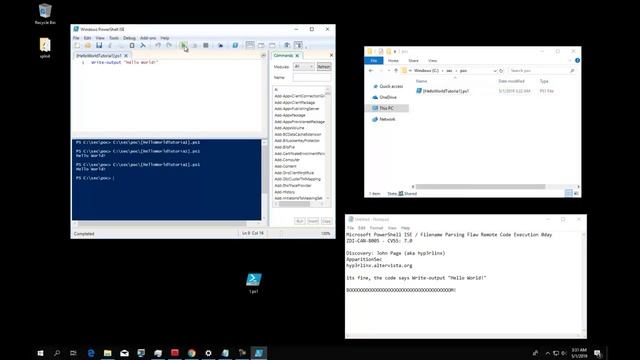
Task: Toggle the Show Command Add-on toolbar icon
Action: point(298,45)
